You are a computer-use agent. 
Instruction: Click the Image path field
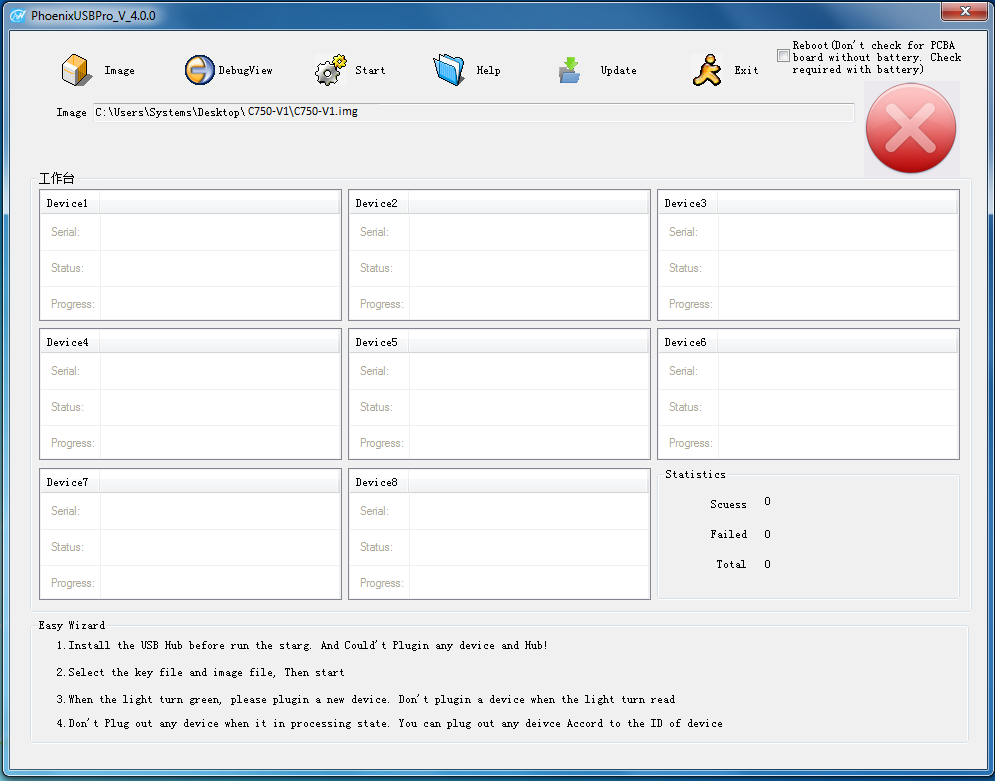point(473,112)
